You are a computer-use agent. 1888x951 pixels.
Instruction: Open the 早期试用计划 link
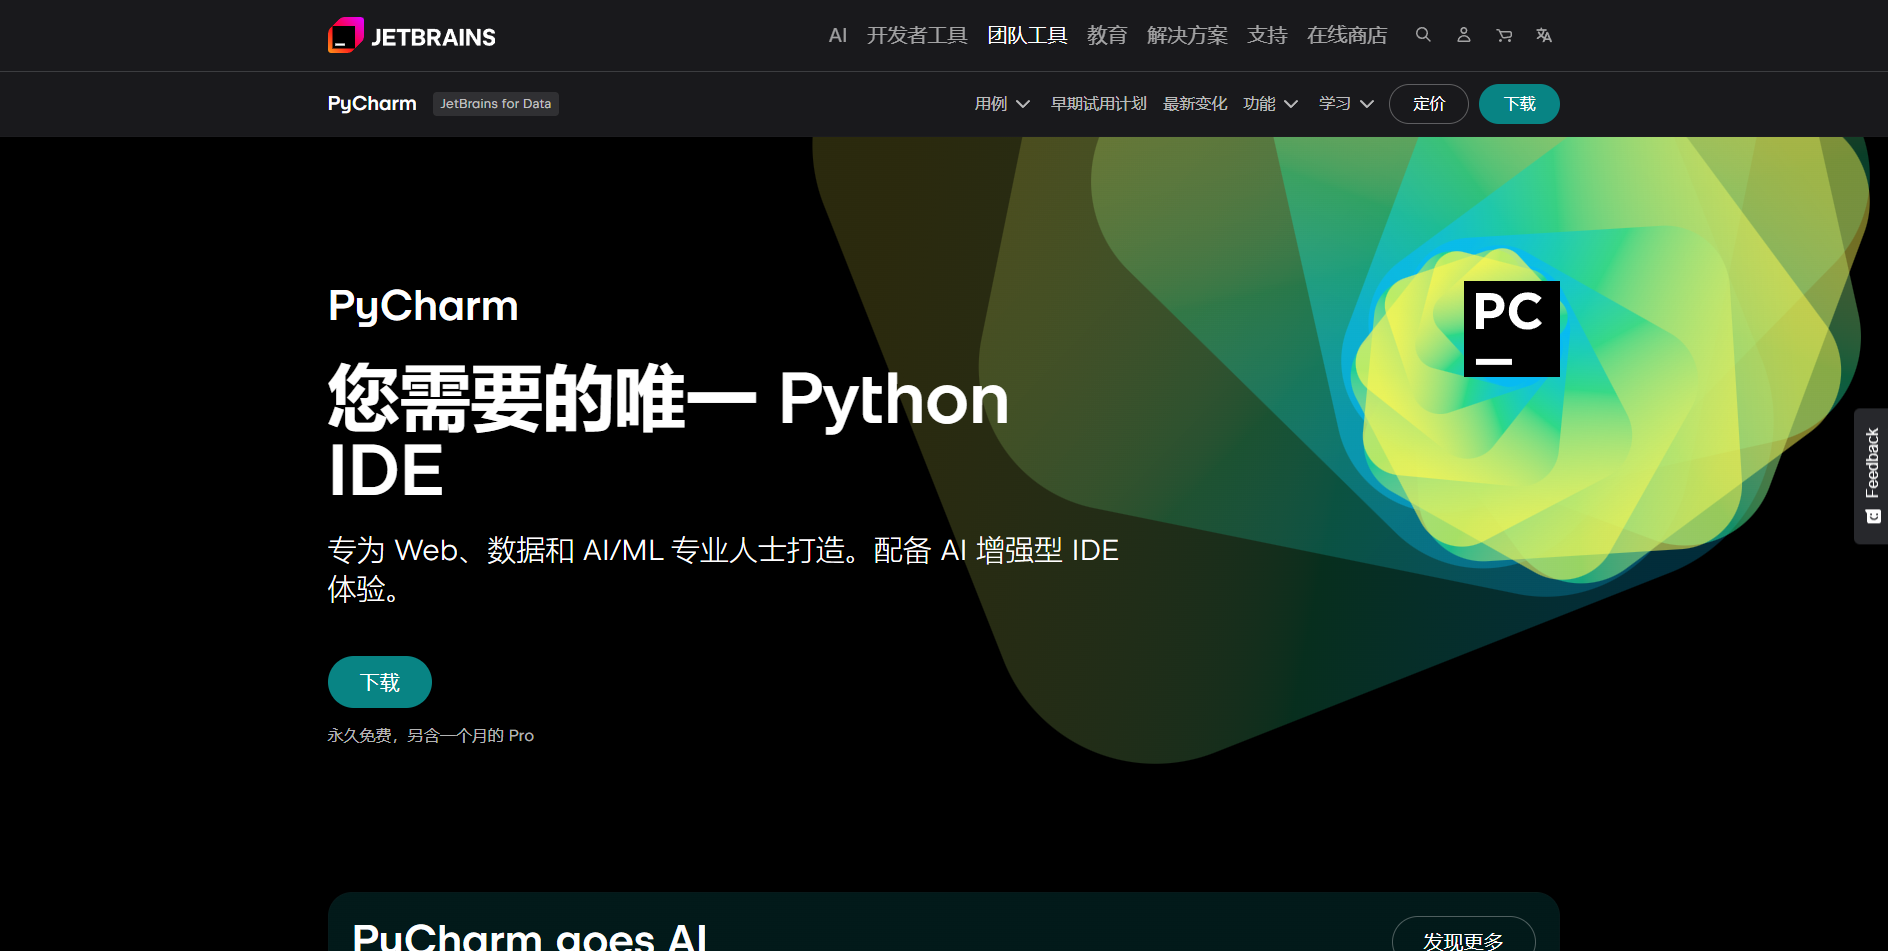coord(1098,104)
